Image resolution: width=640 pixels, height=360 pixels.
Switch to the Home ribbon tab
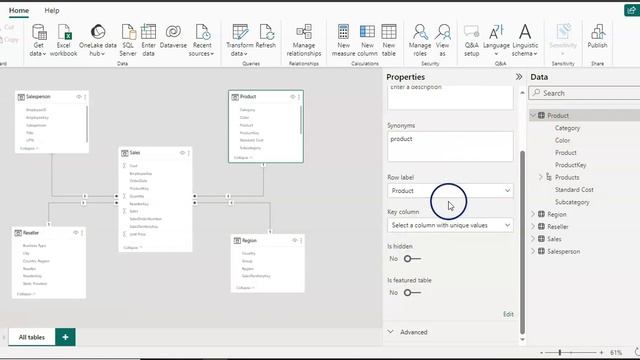[19, 10]
